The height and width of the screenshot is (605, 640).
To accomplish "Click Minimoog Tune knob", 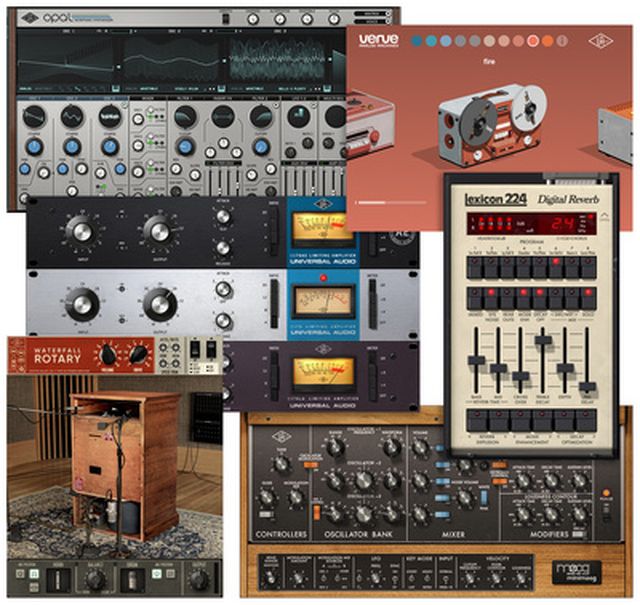I will (281, 463).
